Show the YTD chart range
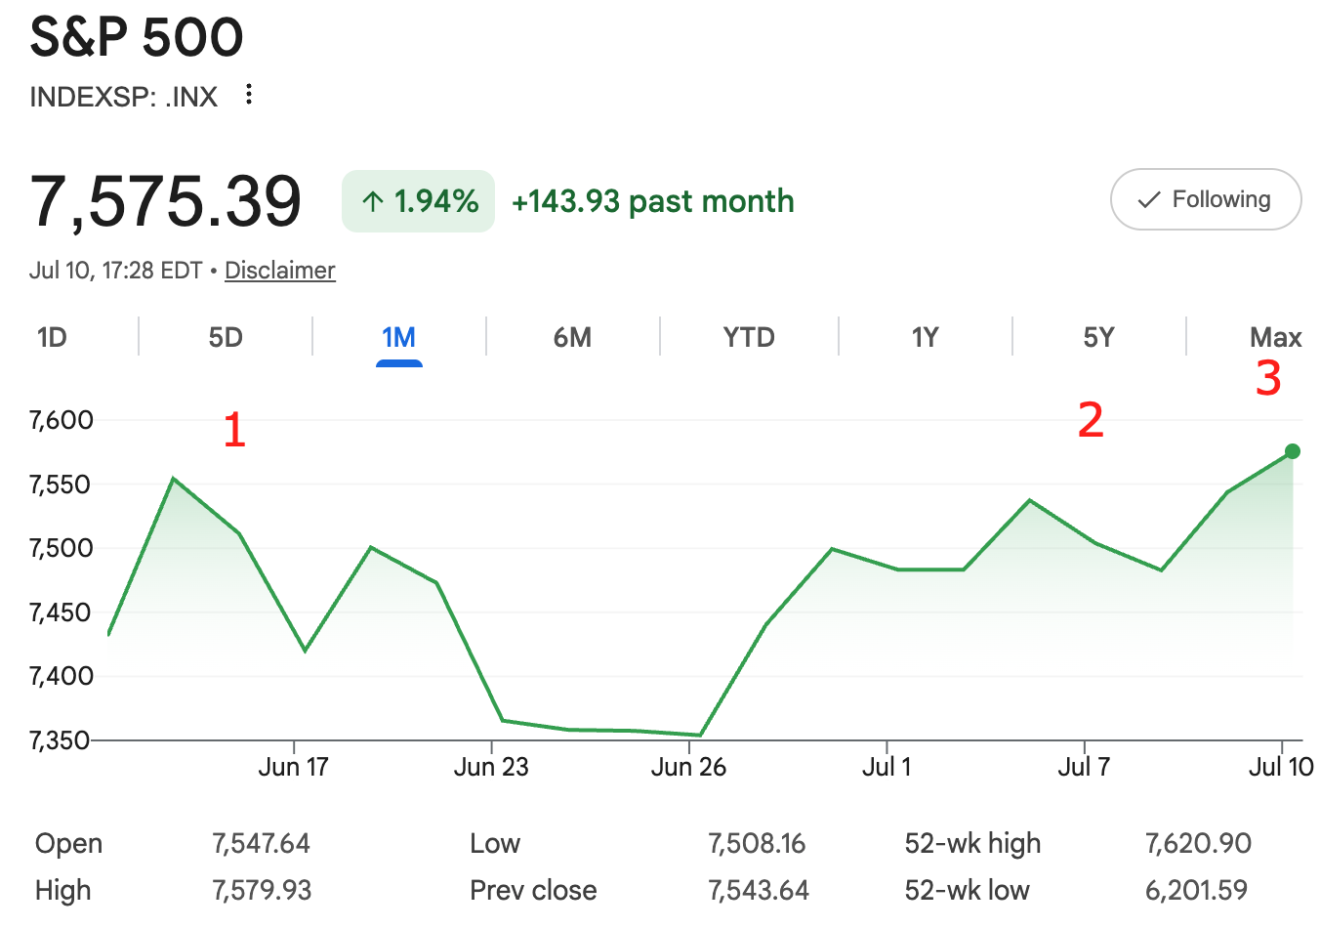Image resolution: width=1320 pixels, height=928 pixels. (x=749, y=338)
